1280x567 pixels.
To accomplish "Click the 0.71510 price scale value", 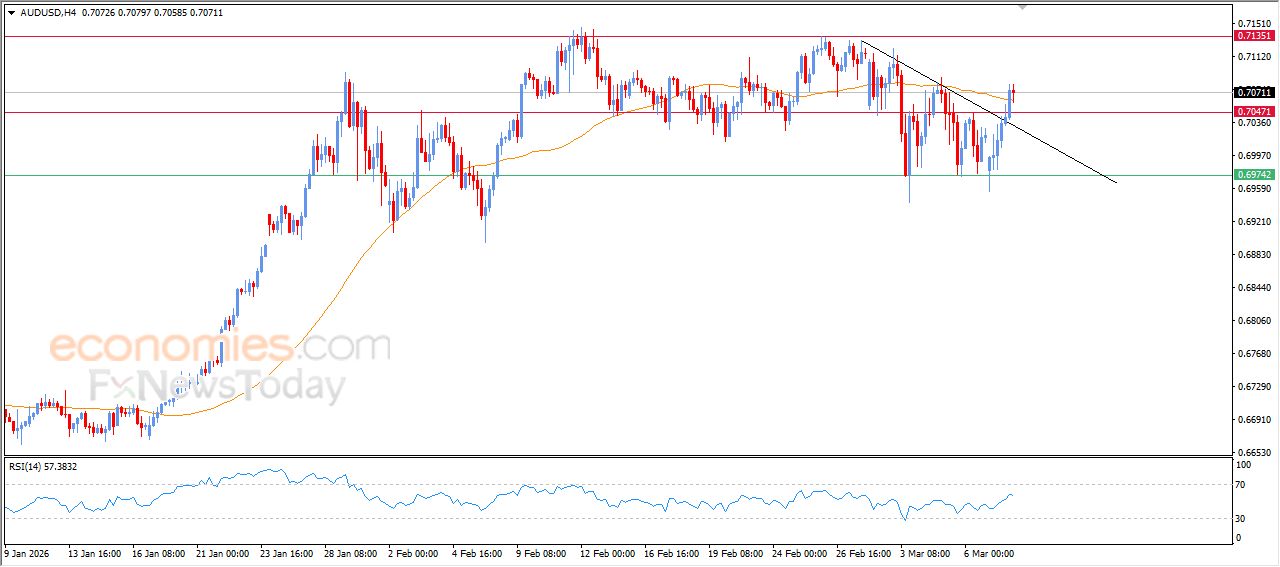I will pyautogui.click(x=1256, y=23).
